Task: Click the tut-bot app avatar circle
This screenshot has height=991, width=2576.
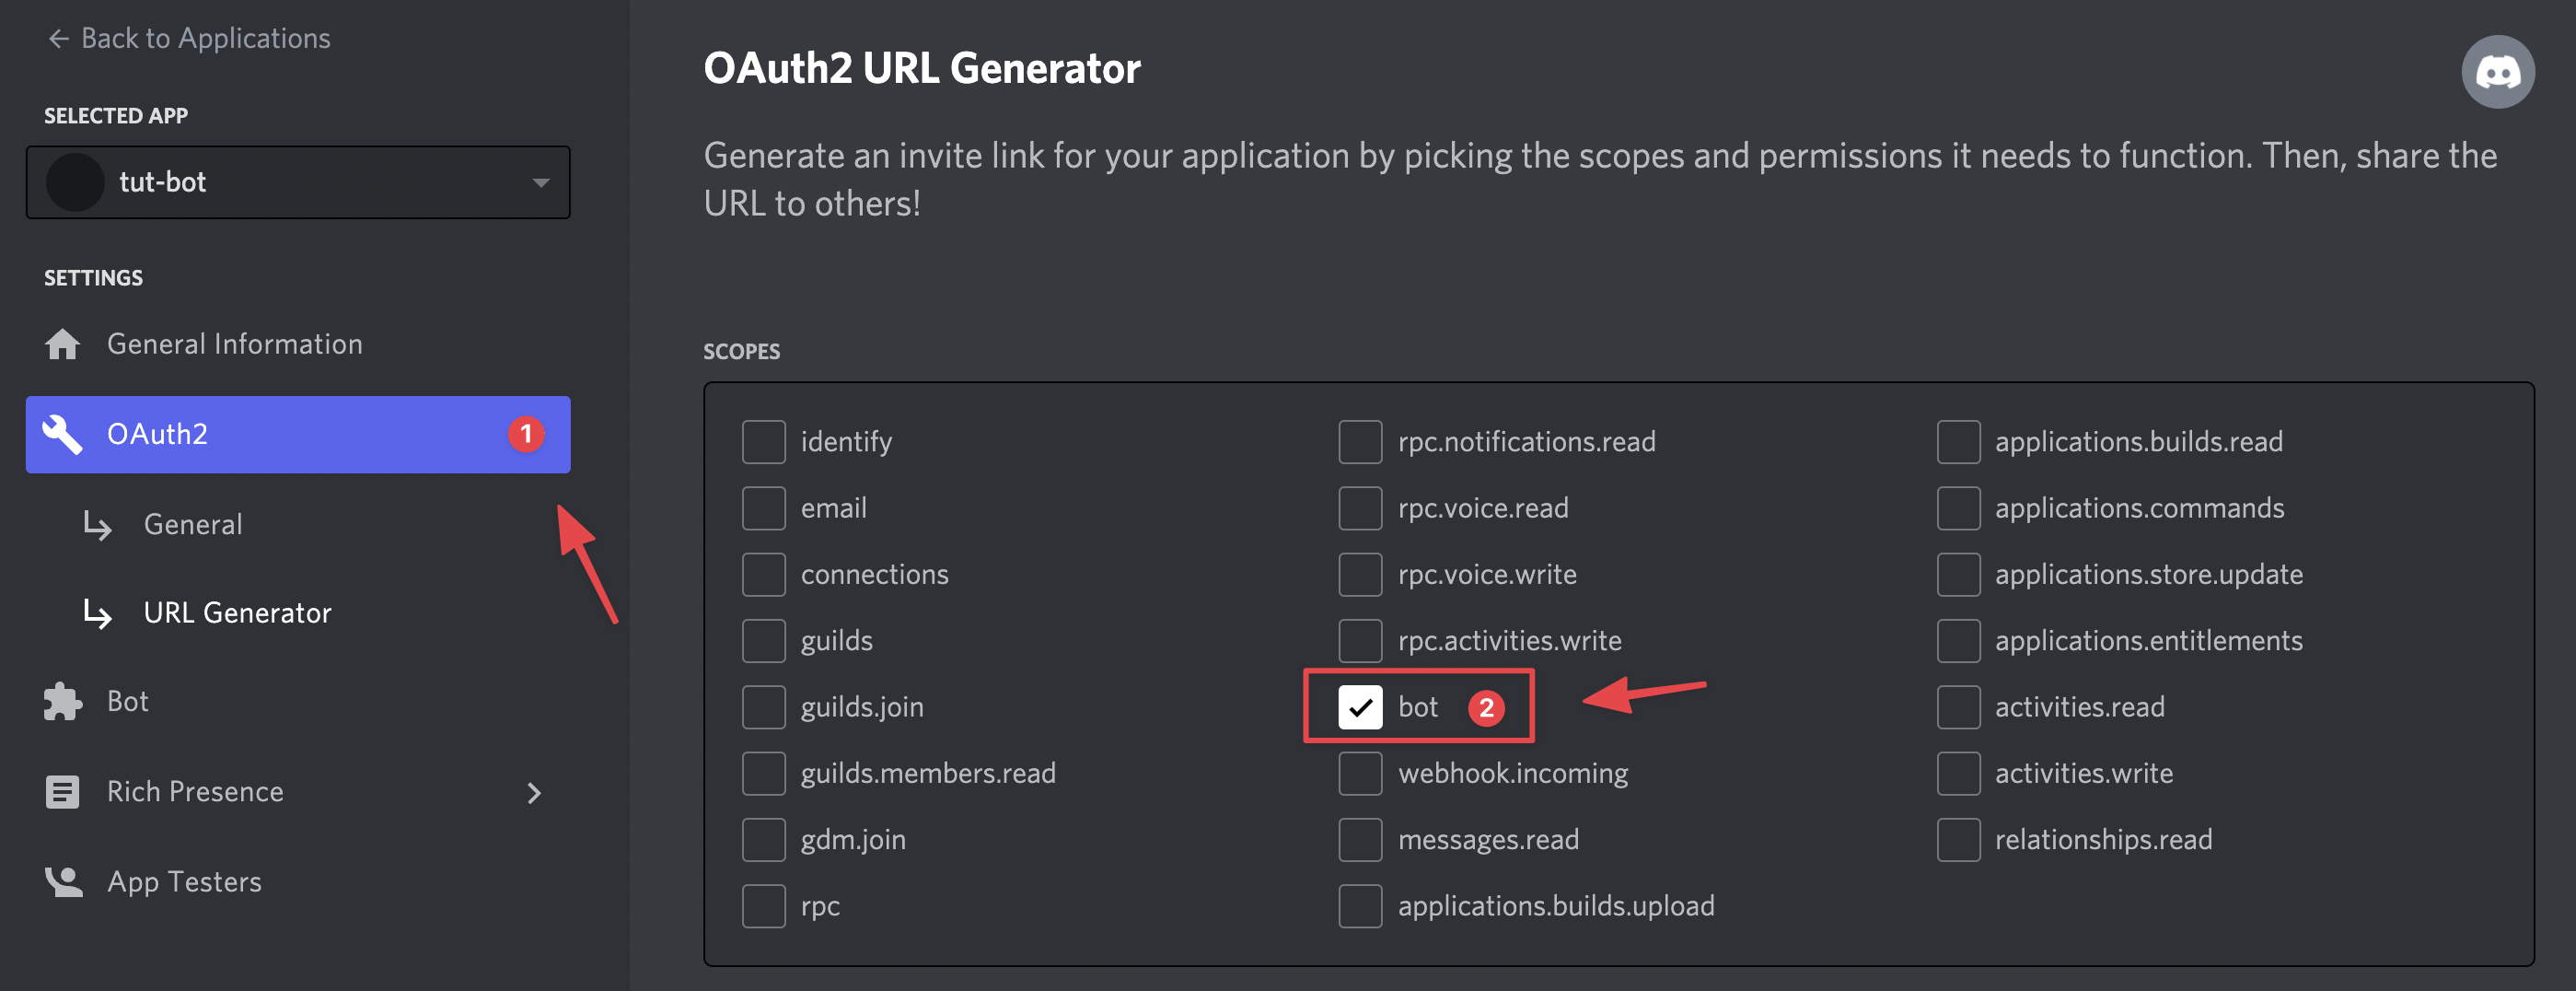Action: coord(75,182)
